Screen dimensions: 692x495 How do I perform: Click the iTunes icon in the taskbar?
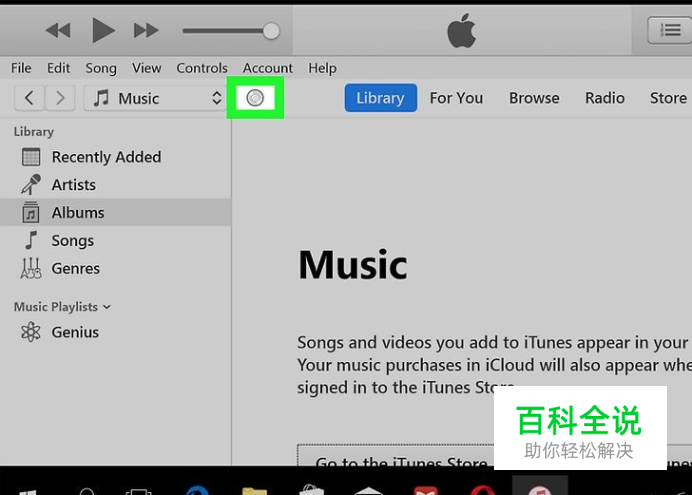[x=539, y=487]
